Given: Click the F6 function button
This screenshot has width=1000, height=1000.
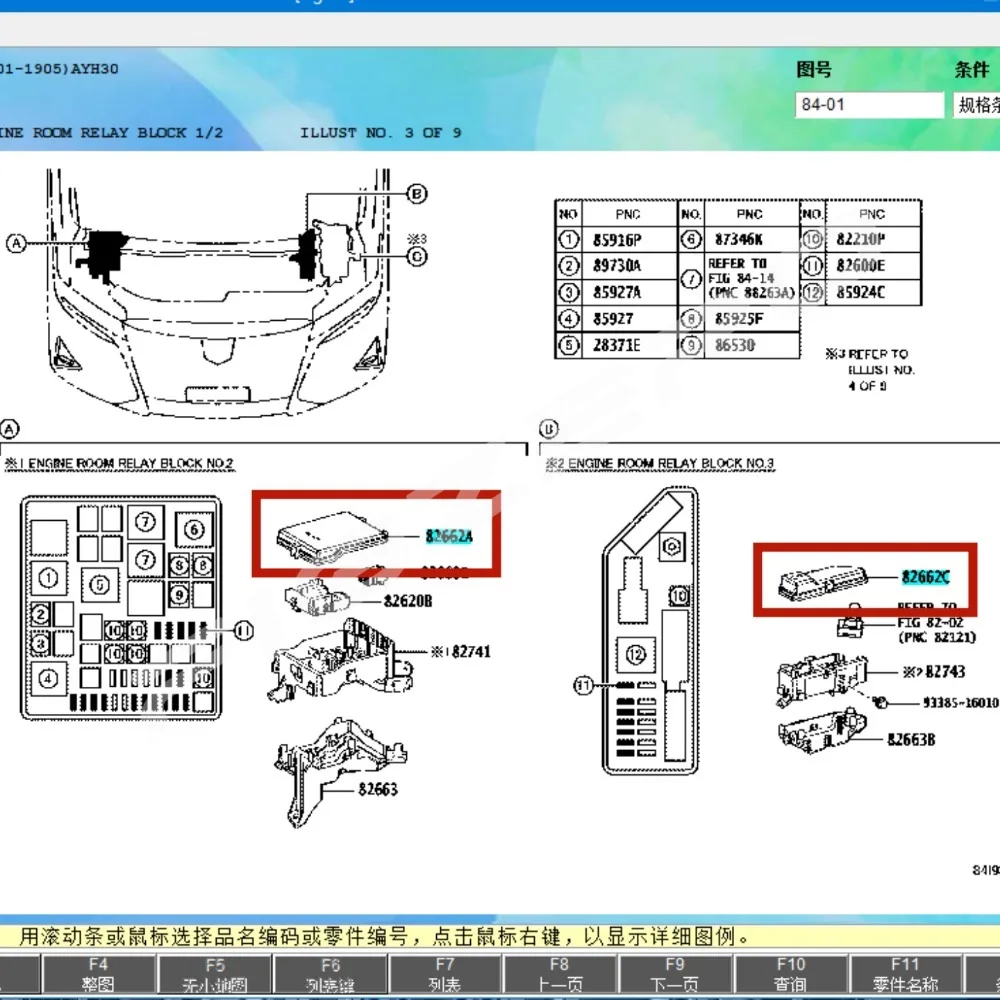Looking at the screenshot, I should [330, 974].
